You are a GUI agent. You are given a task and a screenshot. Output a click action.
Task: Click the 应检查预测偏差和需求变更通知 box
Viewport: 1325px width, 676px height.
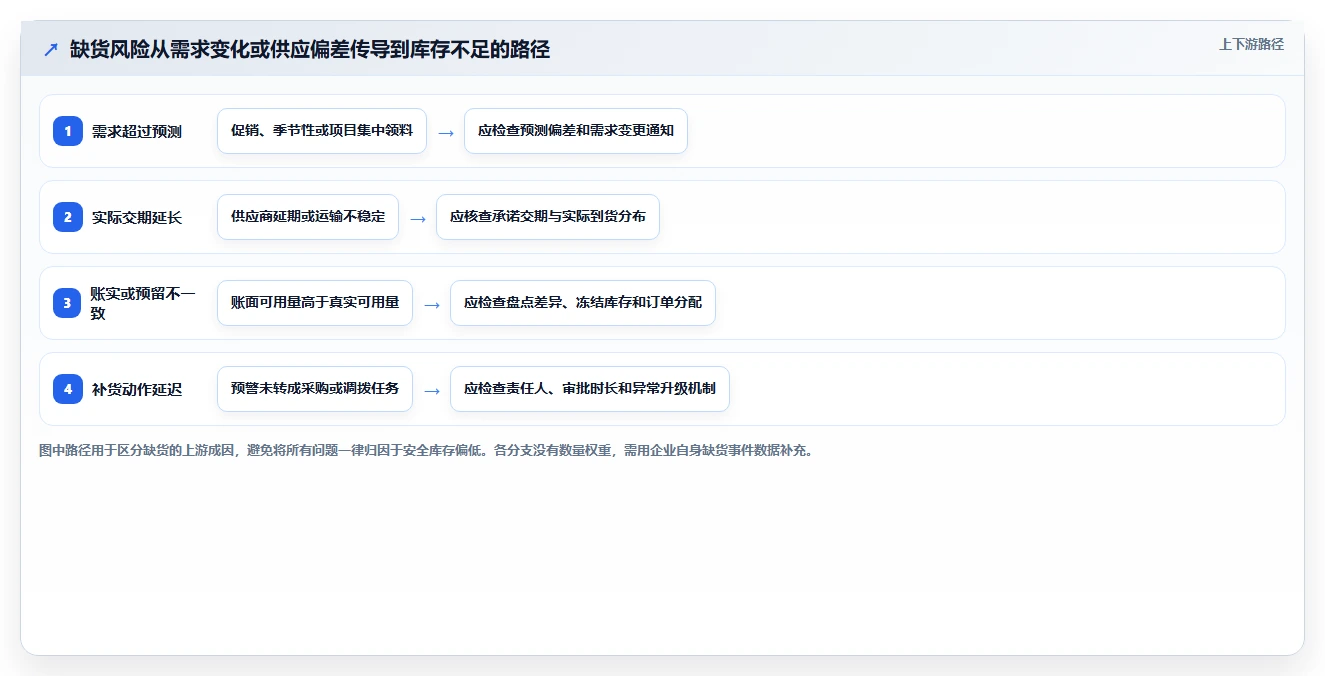(x=576, y=131)
